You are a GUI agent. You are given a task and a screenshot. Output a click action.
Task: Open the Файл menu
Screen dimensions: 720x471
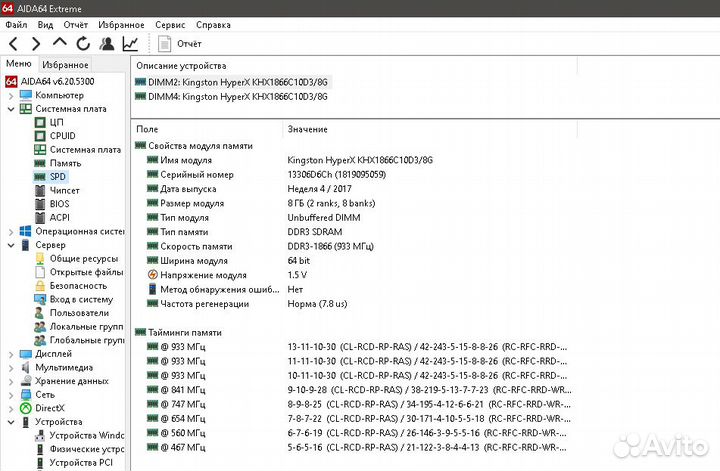point(17,25)
